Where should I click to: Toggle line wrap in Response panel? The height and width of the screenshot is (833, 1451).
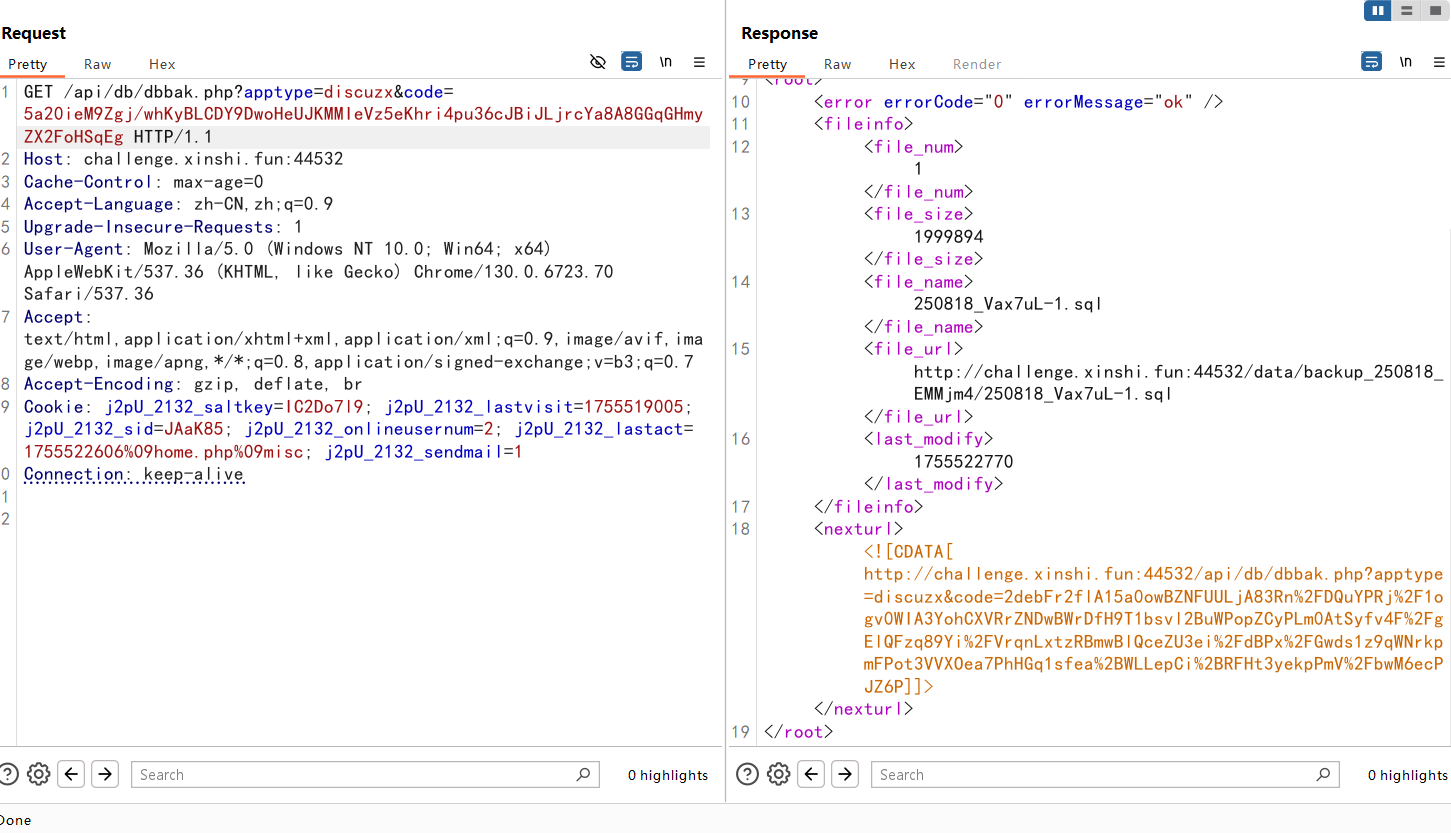1371,62
